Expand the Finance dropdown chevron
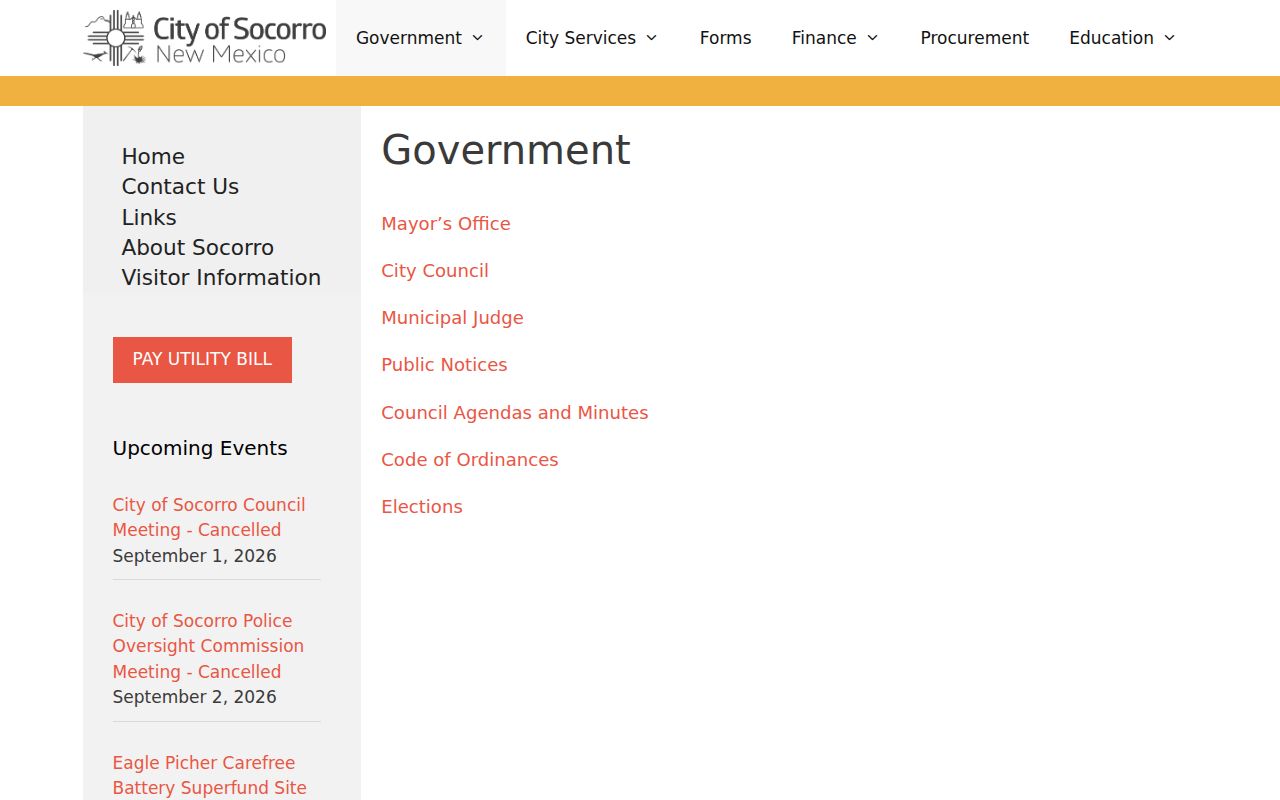This screenshot has width=1280, height=800. coord(873,38)
